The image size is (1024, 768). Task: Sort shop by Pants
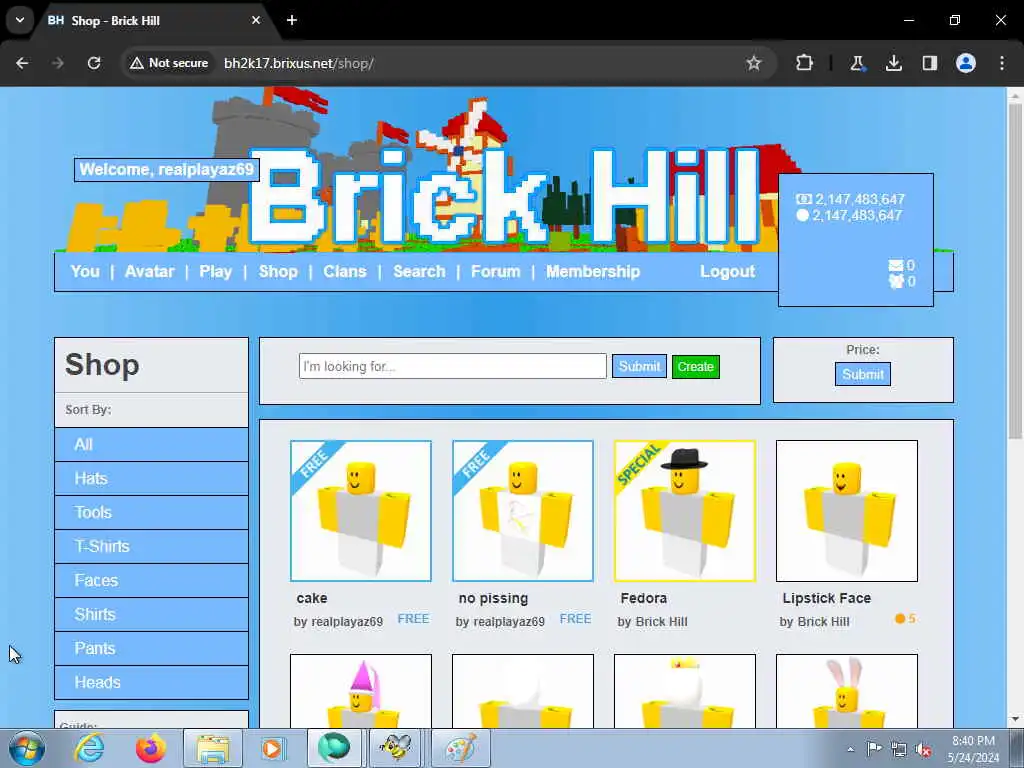click(152, 648)
